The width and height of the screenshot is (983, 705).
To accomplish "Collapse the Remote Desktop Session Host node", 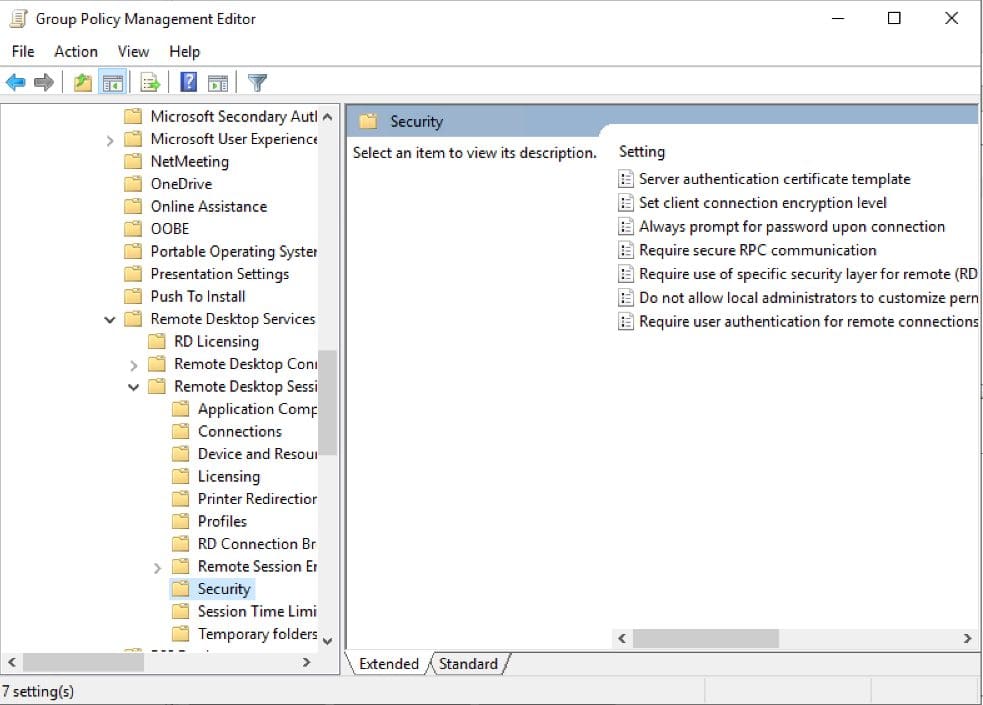I will point(134,387).
